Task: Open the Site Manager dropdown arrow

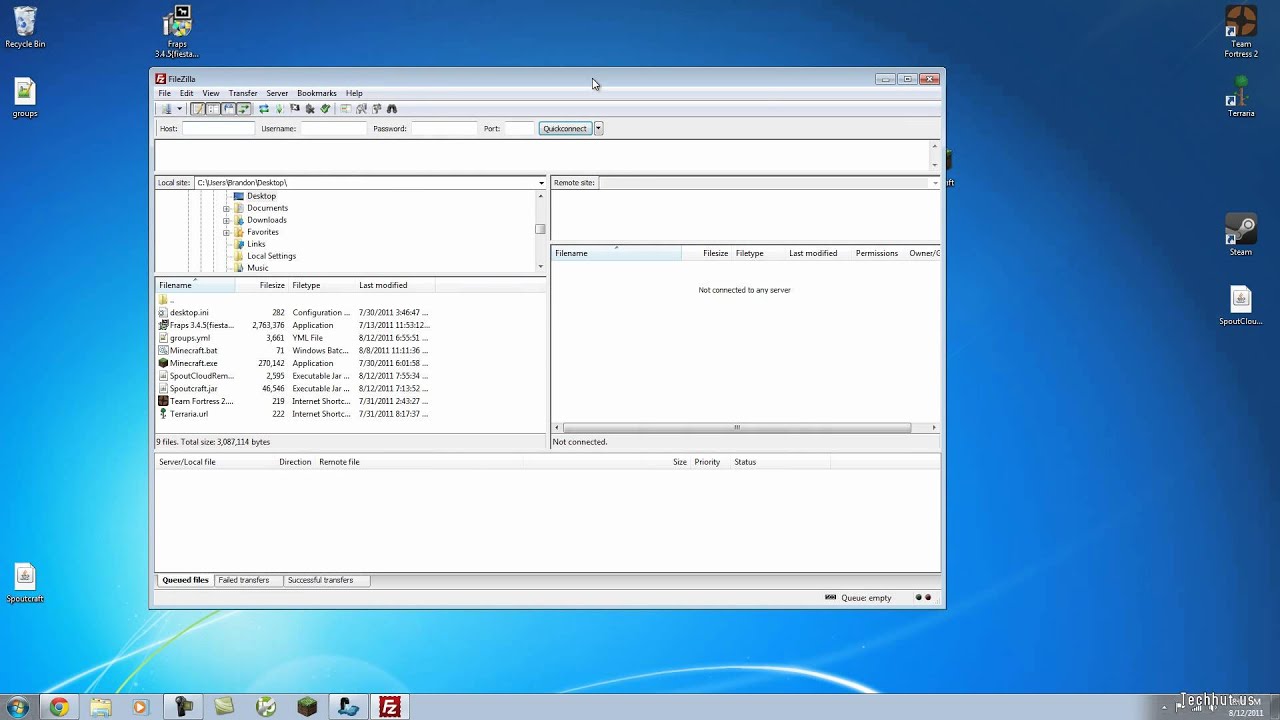Action: coord(179,109)
